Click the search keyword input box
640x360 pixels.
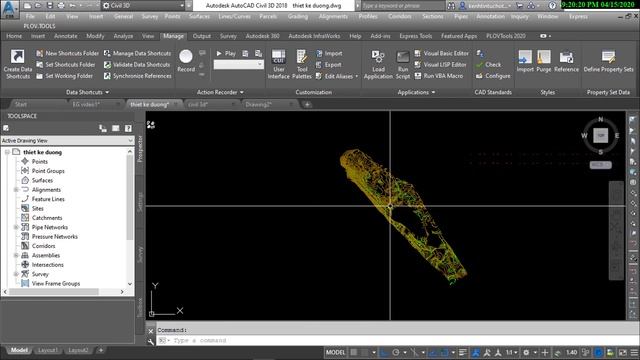click(403, 6)
